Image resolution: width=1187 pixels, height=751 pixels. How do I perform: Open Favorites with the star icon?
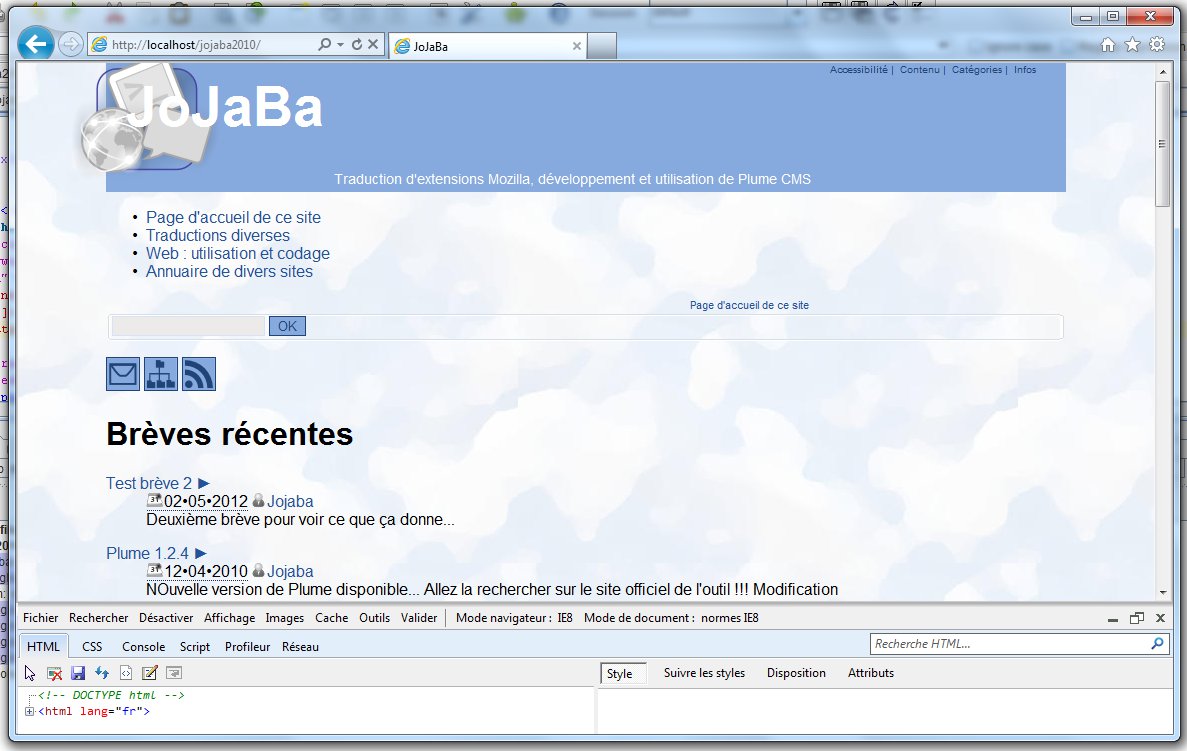(1132, 45)
